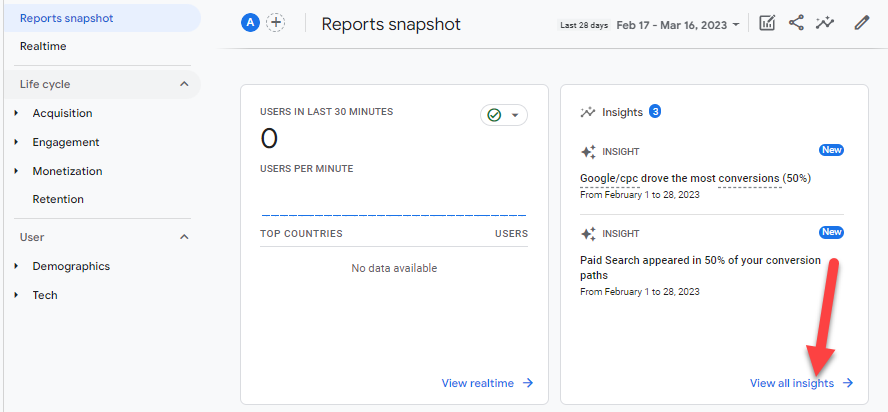Open the date range Feb 17 - Mar 16 dropdown
This screenshot has height=412, width=888.
(678, 24)
